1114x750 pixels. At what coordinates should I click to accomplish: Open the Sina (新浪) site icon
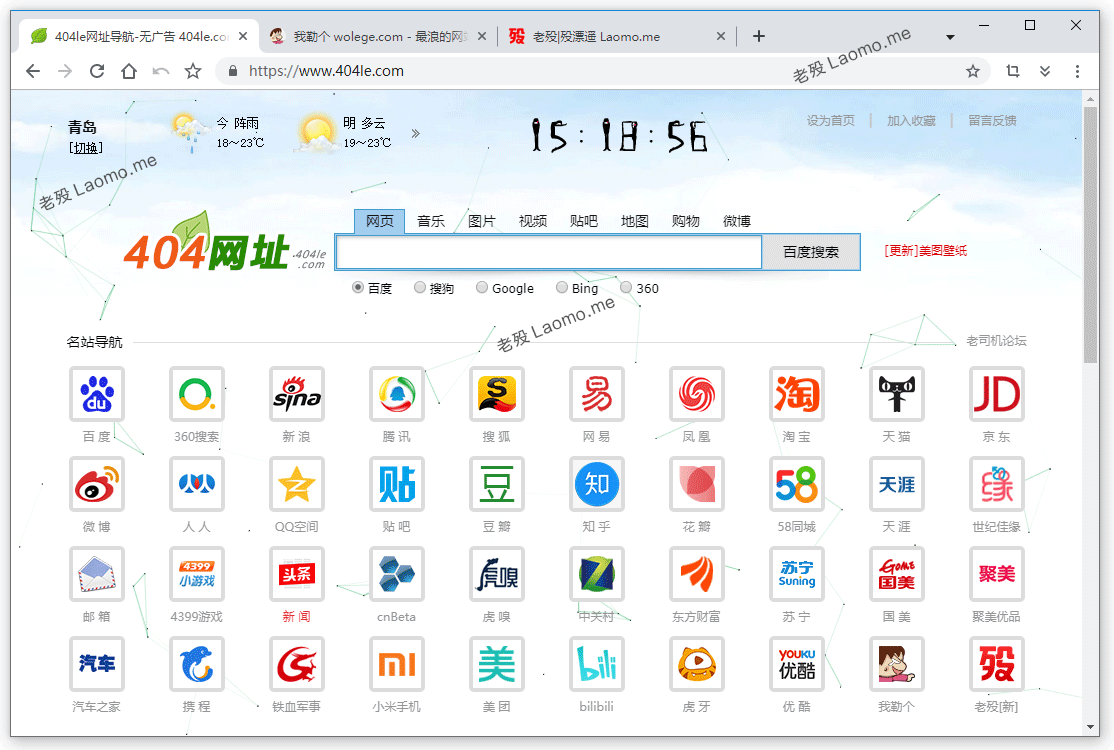pyautogui.click(x=297, y=394)
